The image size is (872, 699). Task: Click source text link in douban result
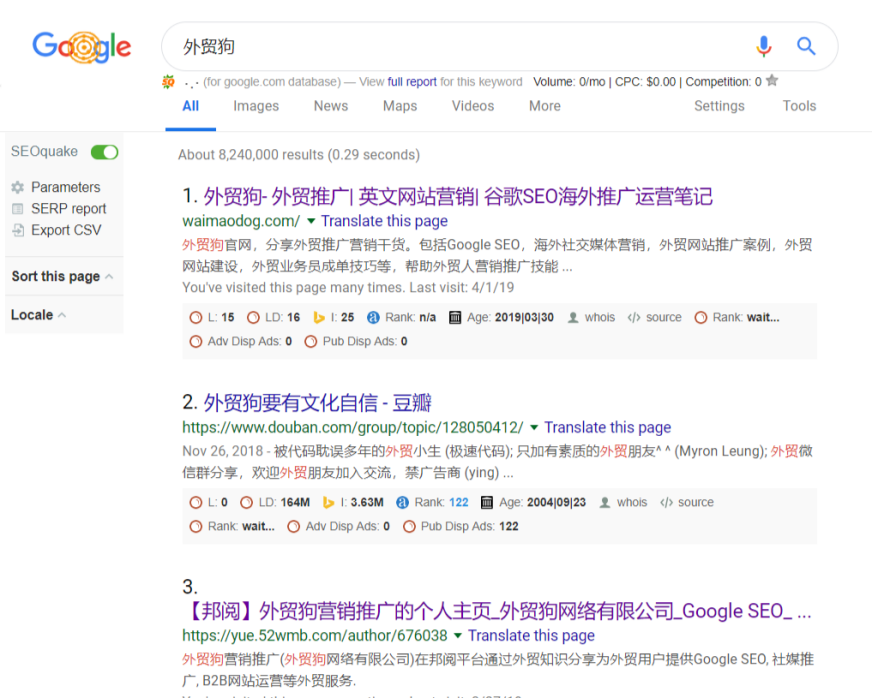click(x=696, y=503)
